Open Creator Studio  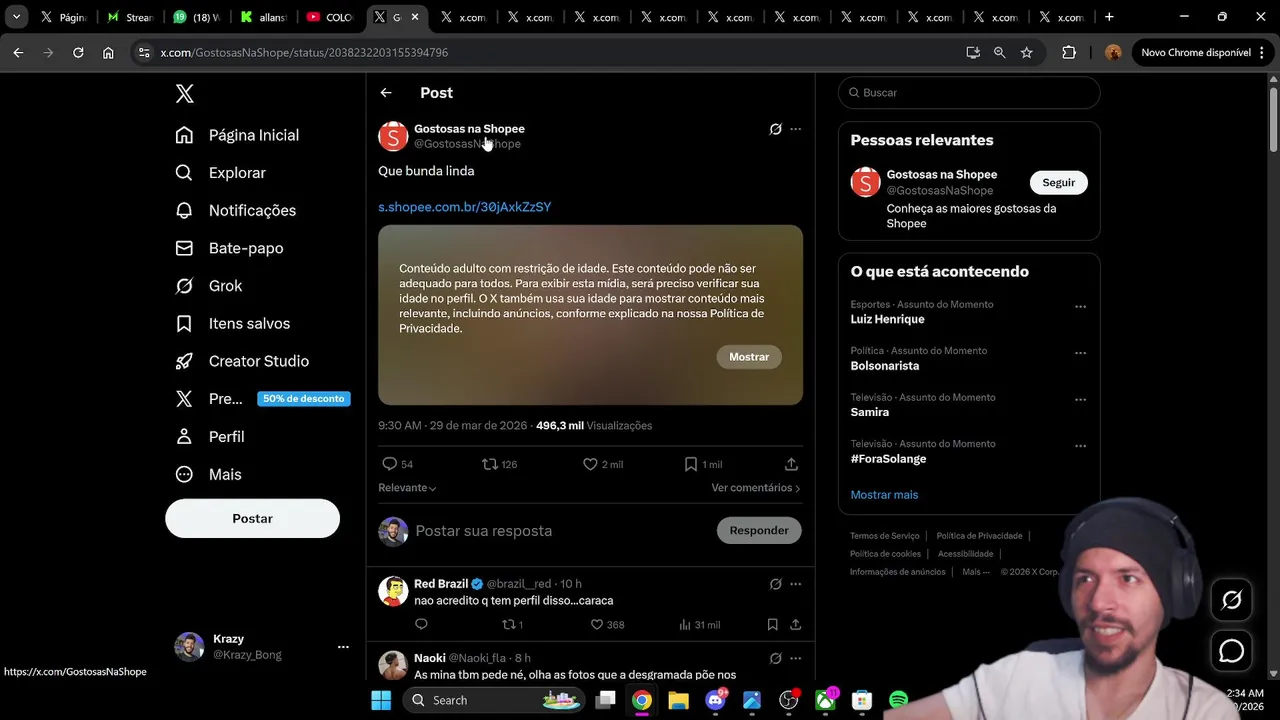coord(242,361)
